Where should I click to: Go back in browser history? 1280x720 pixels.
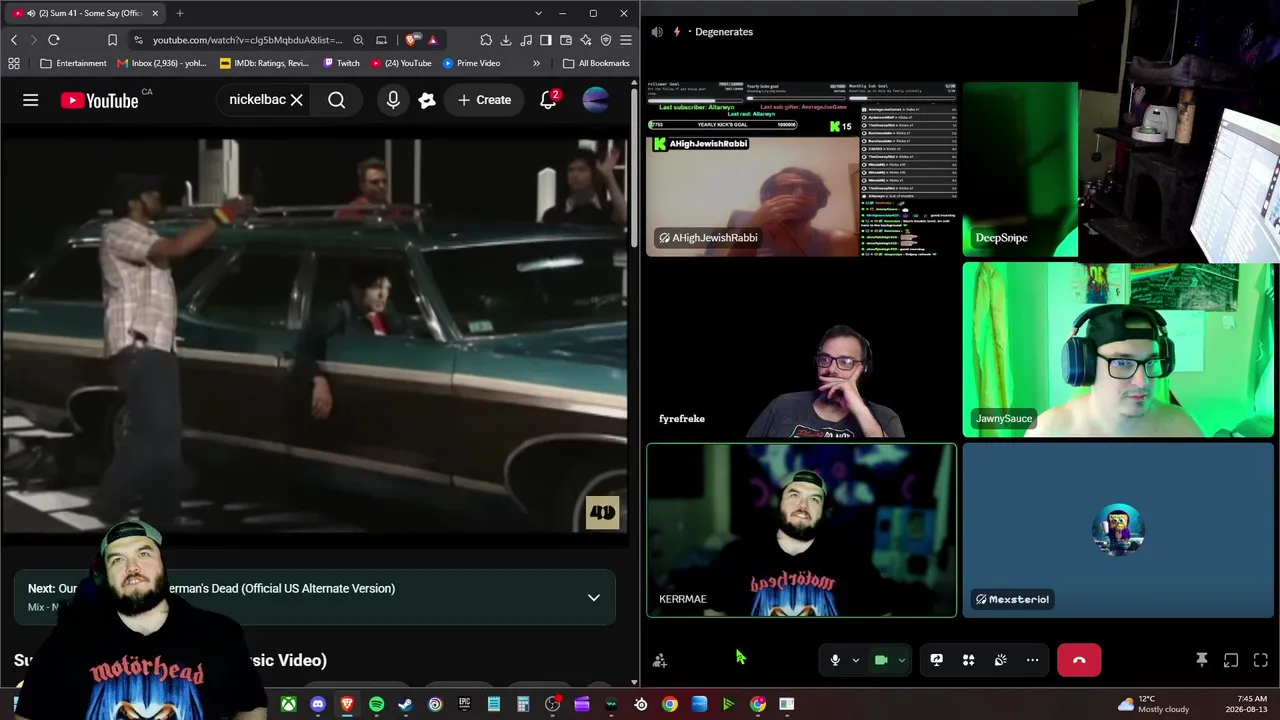(x=14, y=40)
